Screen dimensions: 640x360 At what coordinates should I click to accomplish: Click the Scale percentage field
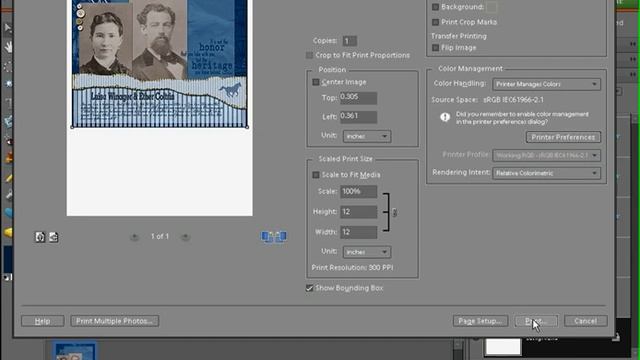point(358,191)
